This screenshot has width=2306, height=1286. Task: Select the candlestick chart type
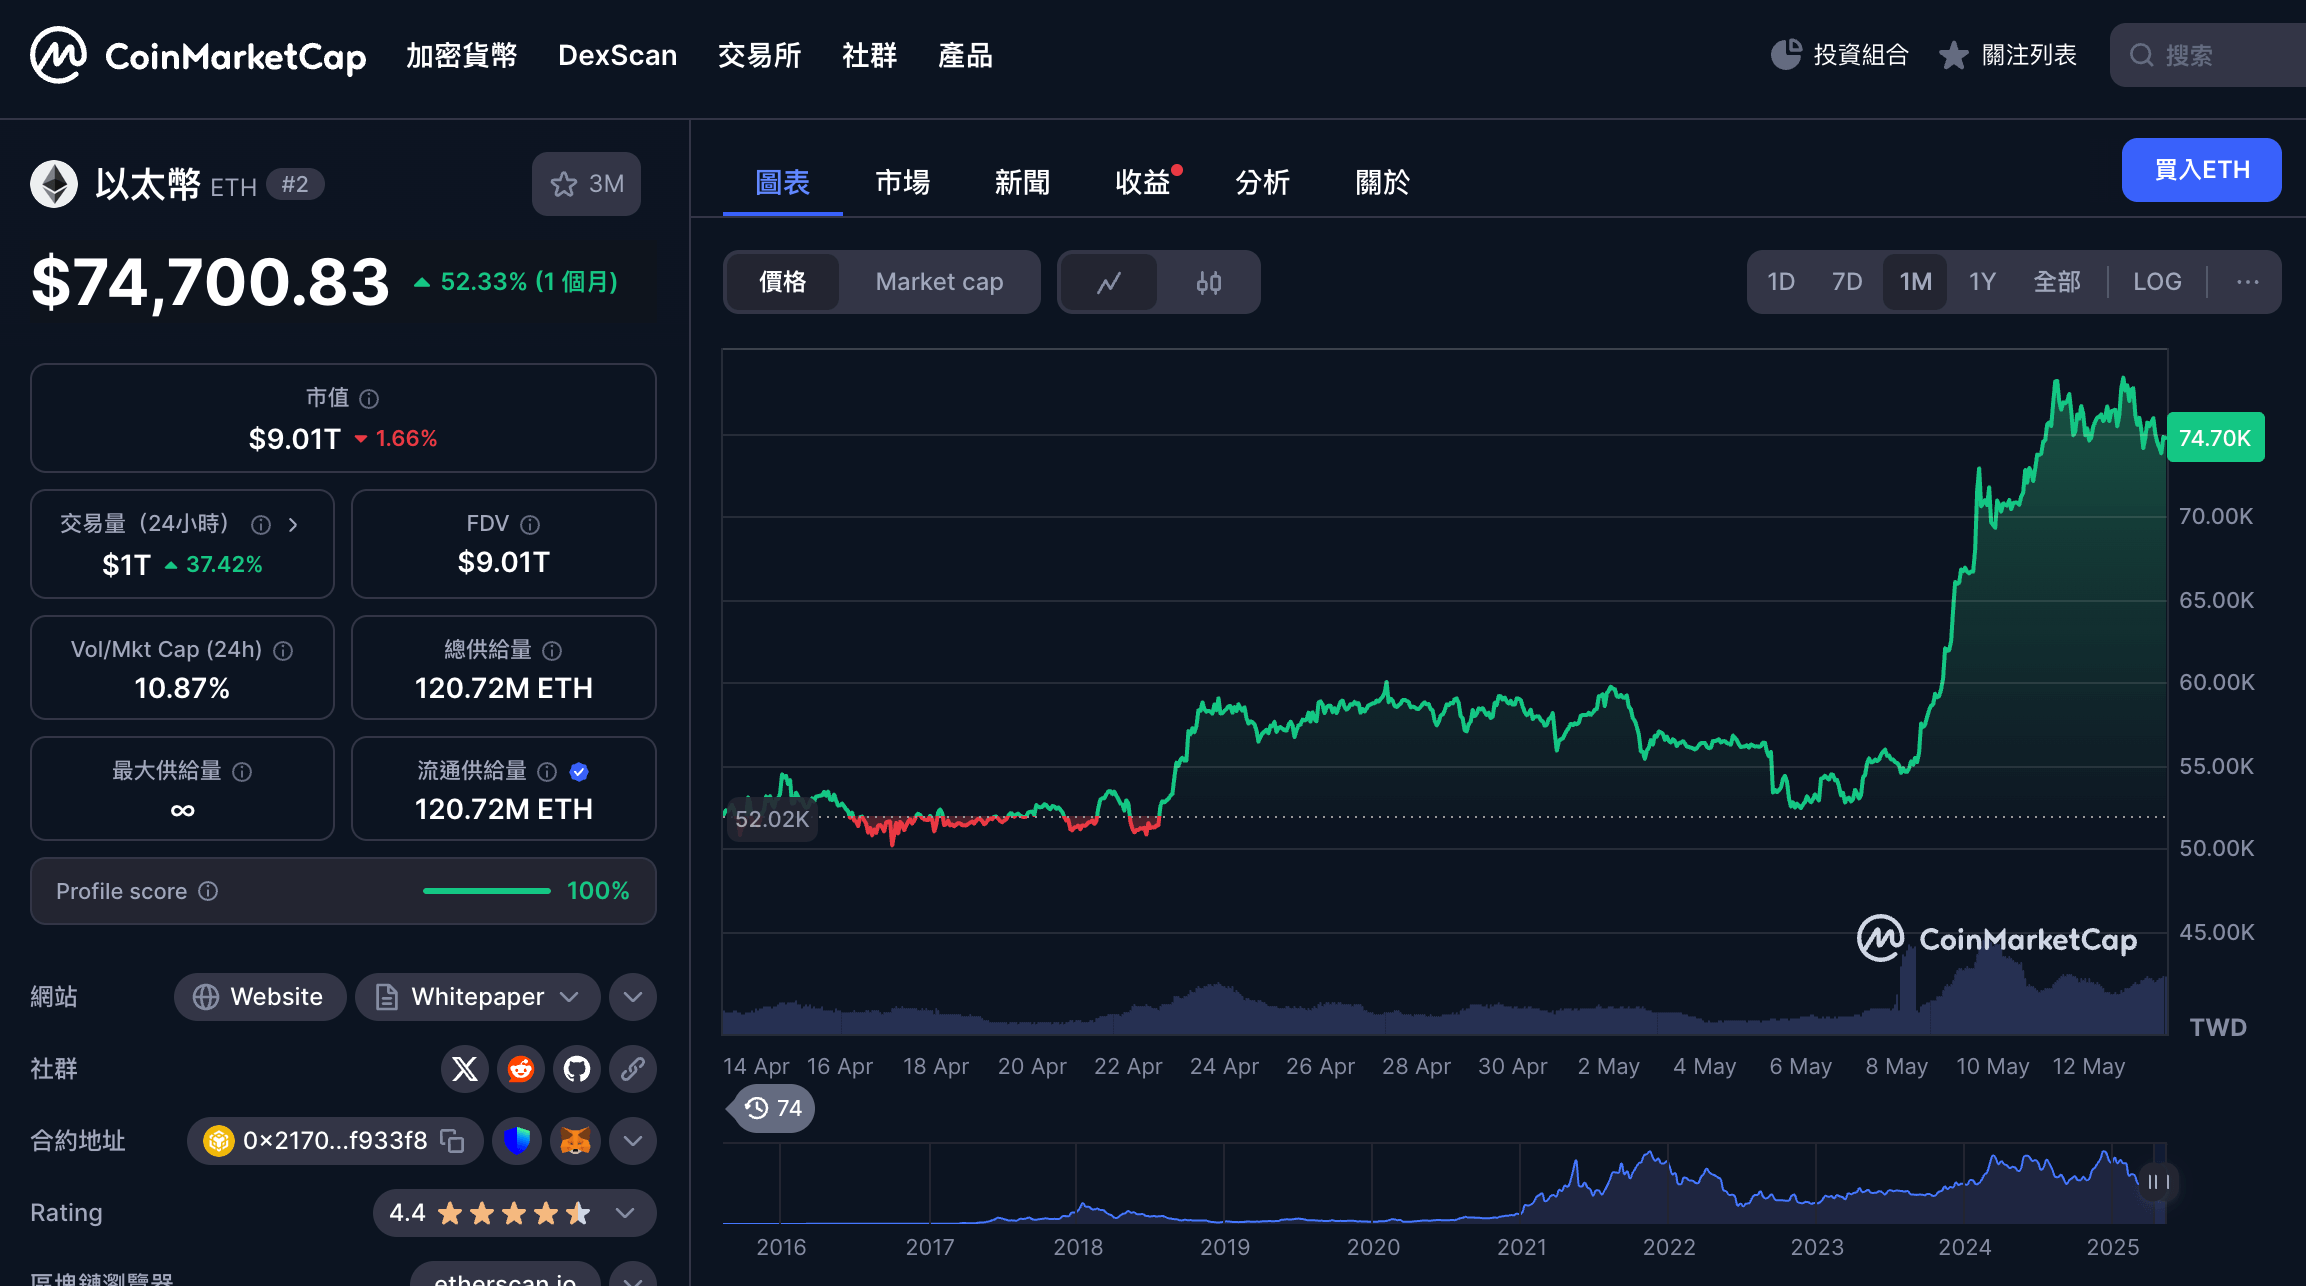pyautogui.click(x=1209, y=283)
